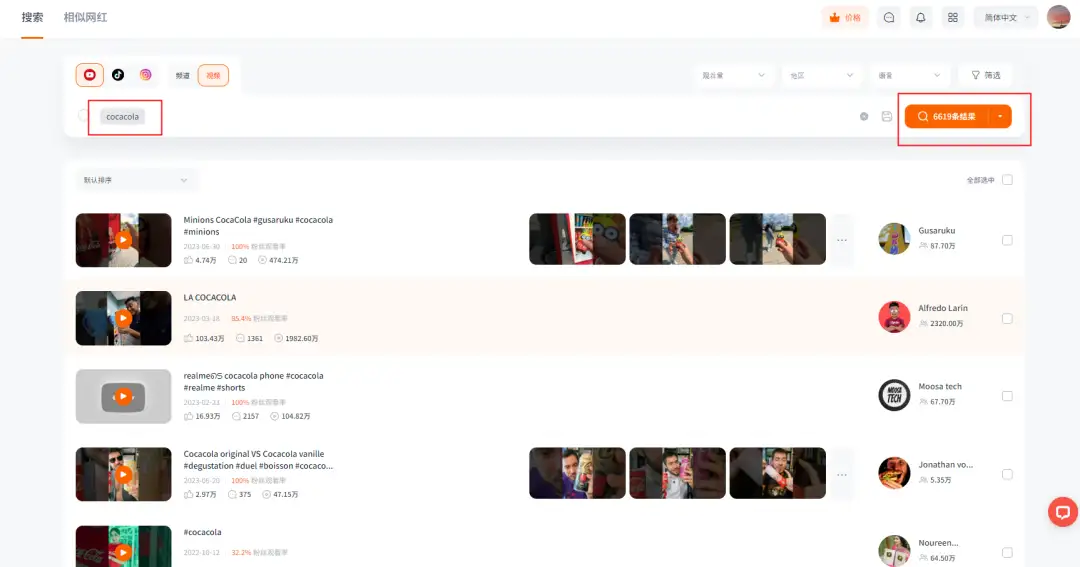Click the comments icon beside 2157

tap(236, 416)
